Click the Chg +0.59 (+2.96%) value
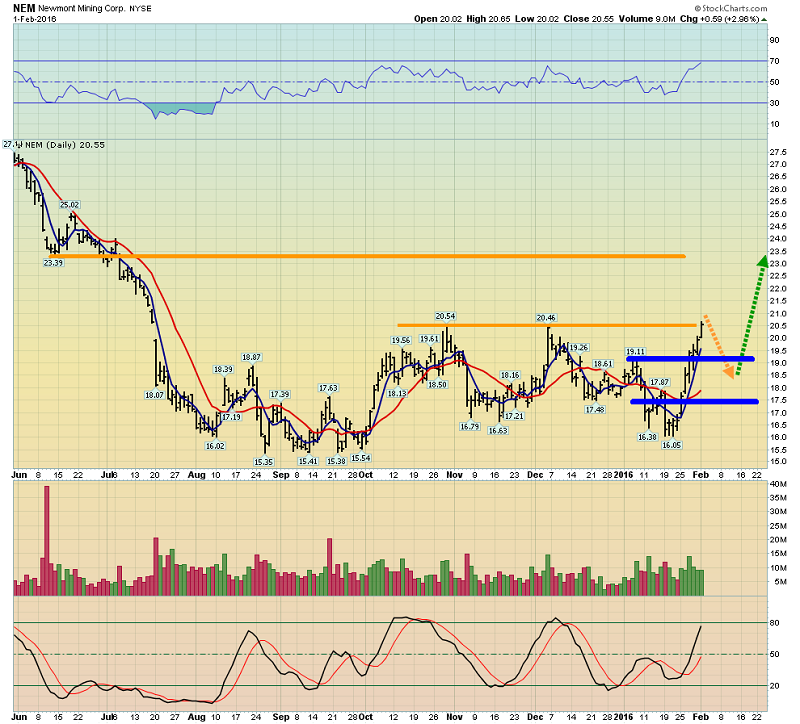The width and height of the screenshot is (800, 724). tap(720, 19)
